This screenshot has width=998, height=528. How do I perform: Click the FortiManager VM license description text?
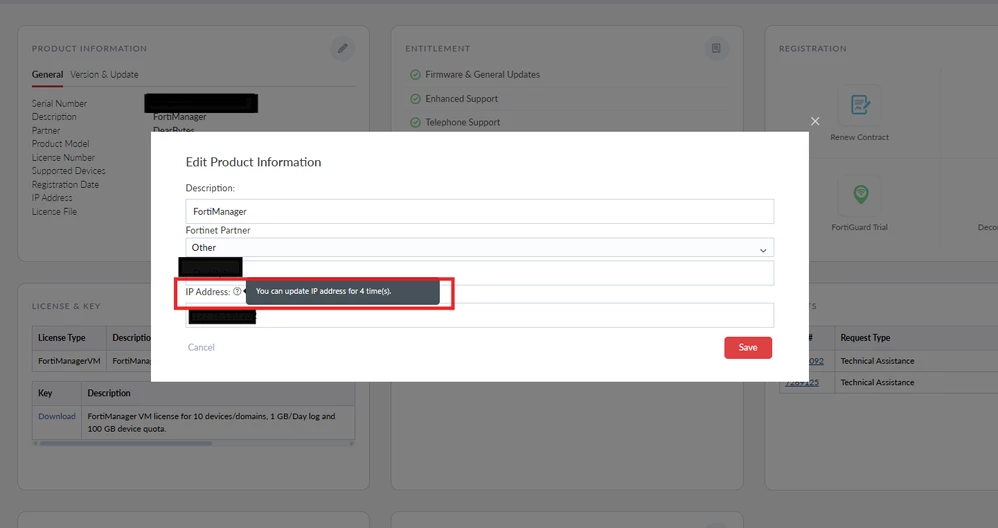(x=211, y=422)
